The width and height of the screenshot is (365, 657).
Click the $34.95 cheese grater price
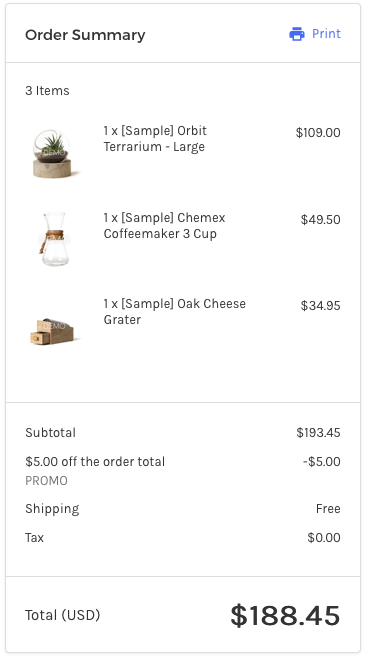[321, 305]
